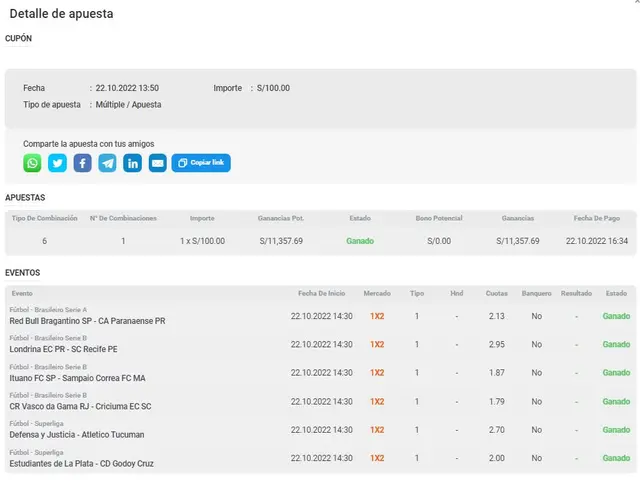
Task: Click the Fecha De Inicio column header
Action: click(322, 294)
